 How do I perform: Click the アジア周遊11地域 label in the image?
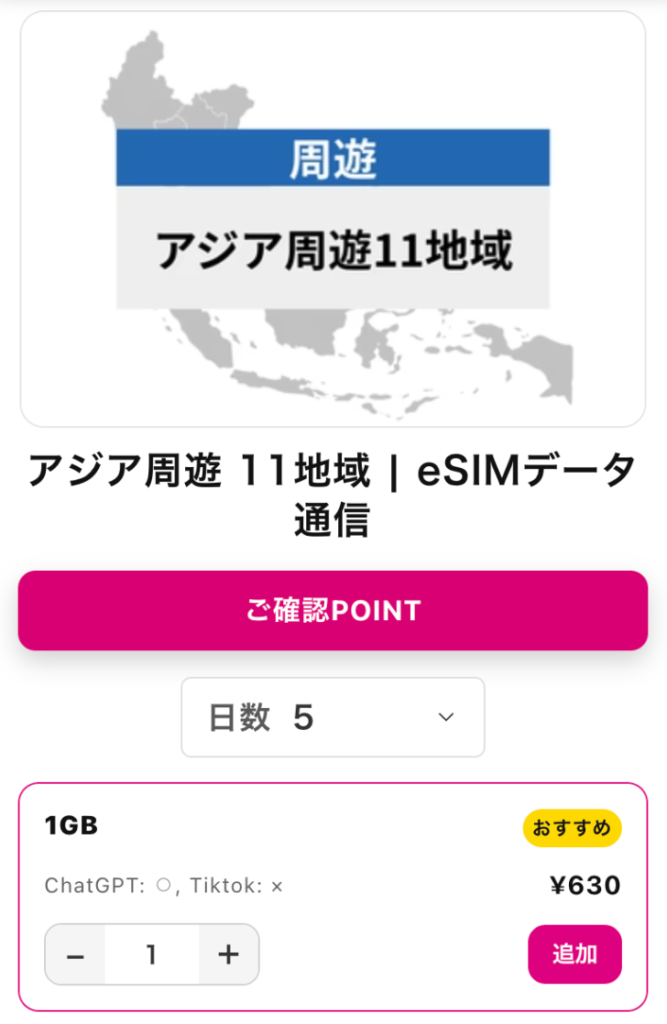pos(332,250)
